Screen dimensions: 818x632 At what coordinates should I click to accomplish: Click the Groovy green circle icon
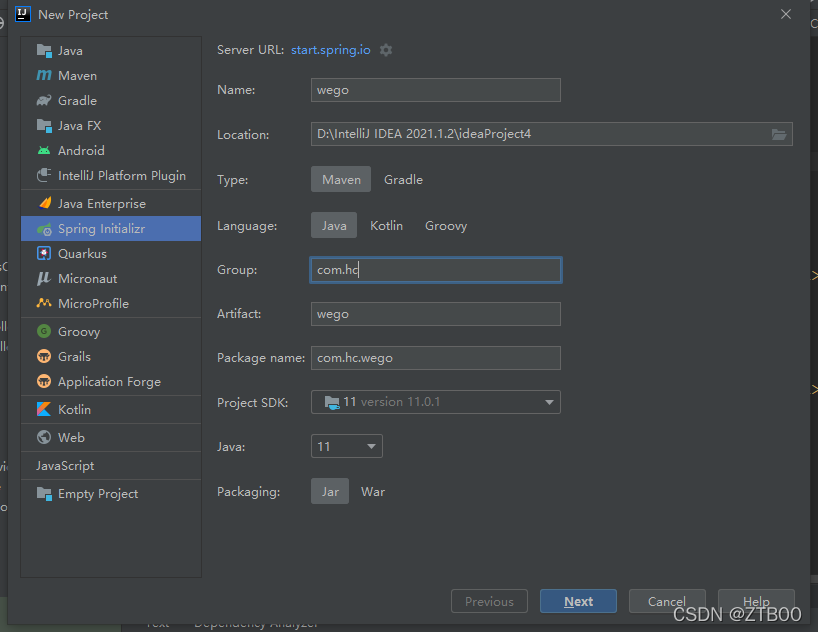click(x=44, y=331)
